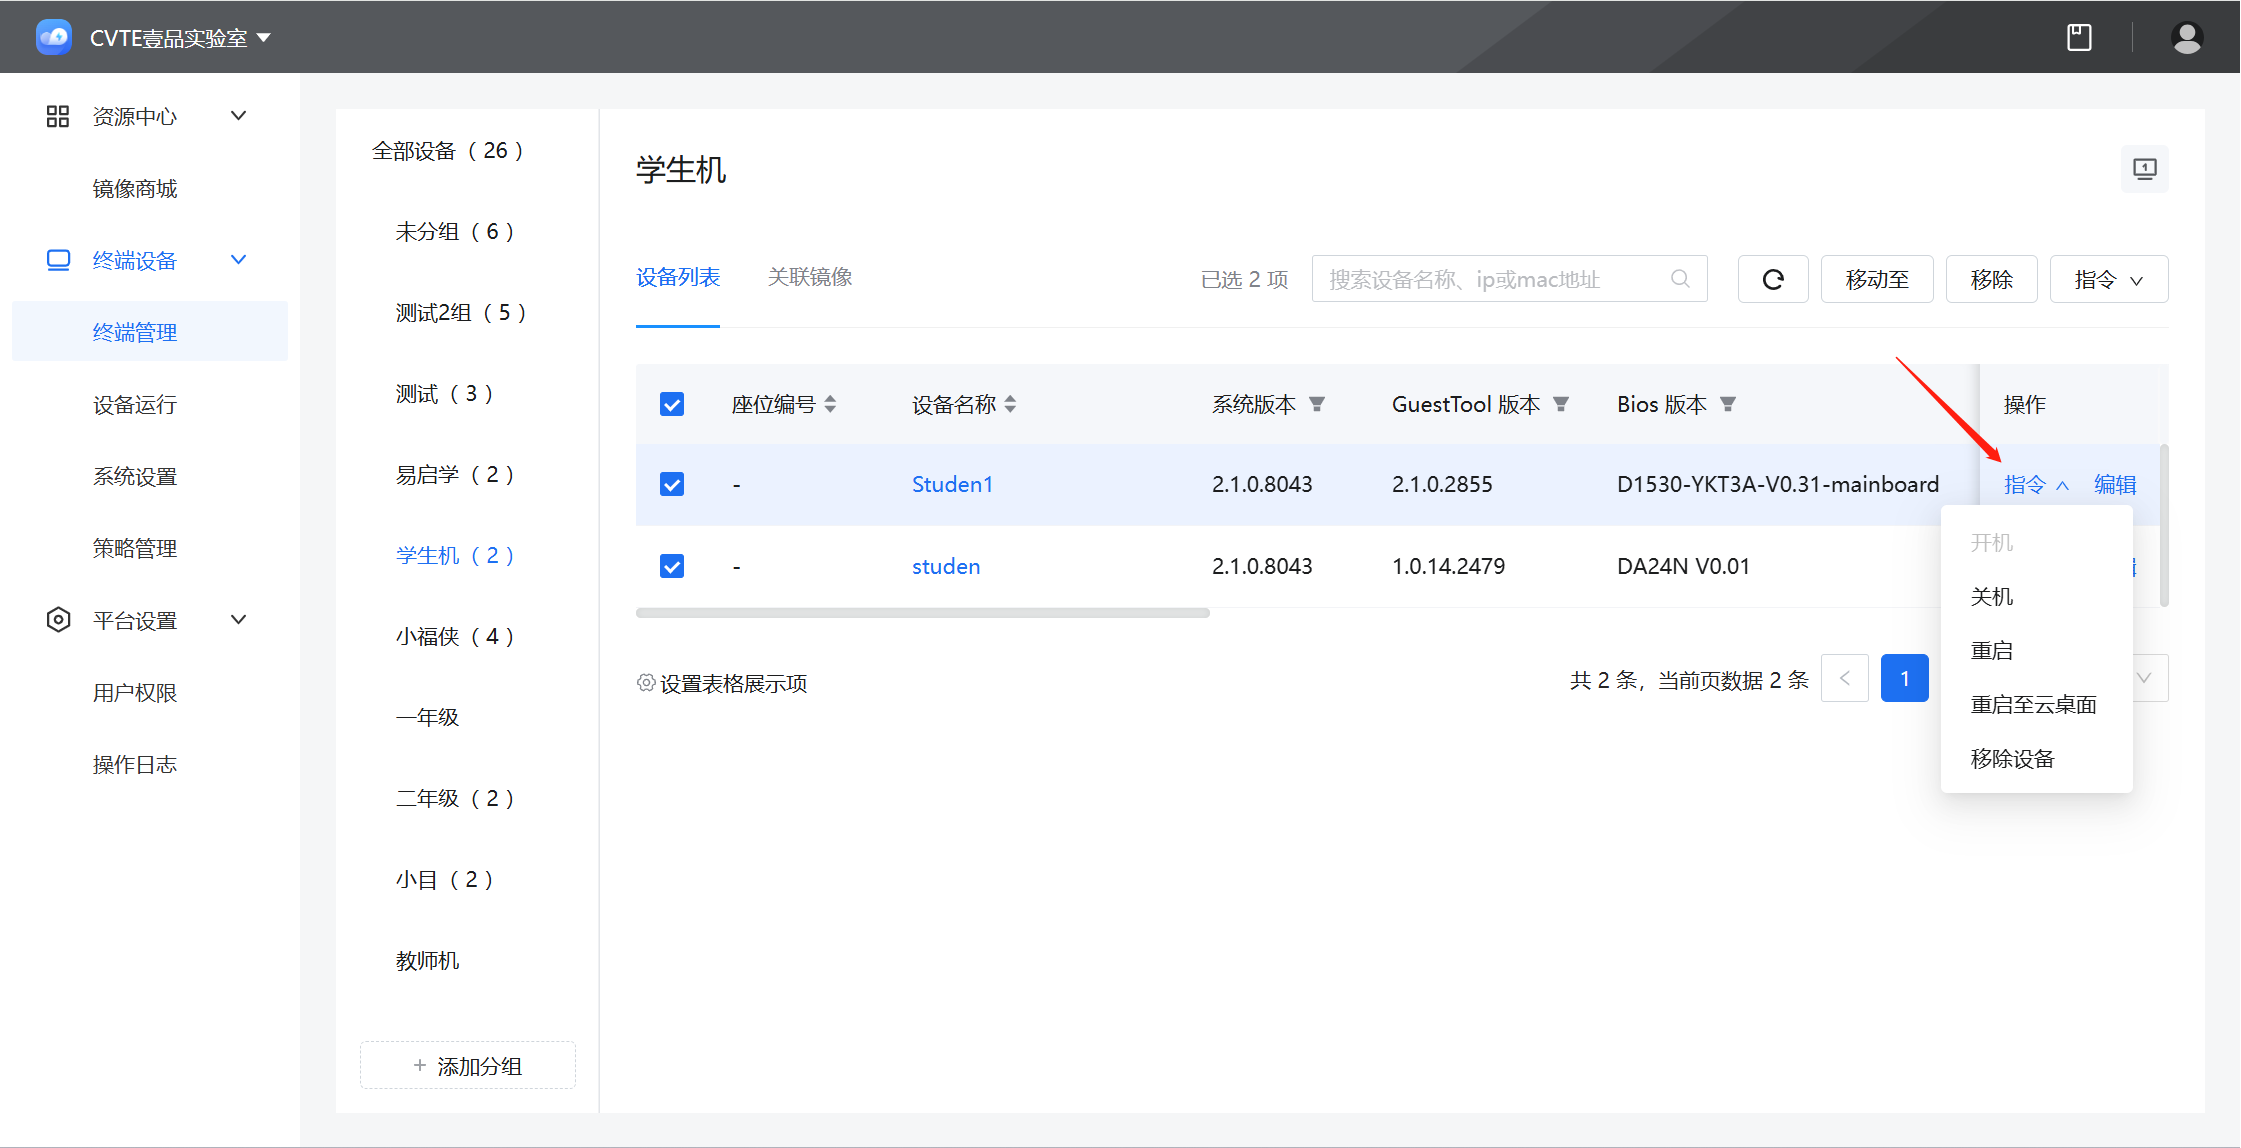Click the 资源中心 grid icon
The width and height of the screenshot is (2241, 1148).
point(58,116)
